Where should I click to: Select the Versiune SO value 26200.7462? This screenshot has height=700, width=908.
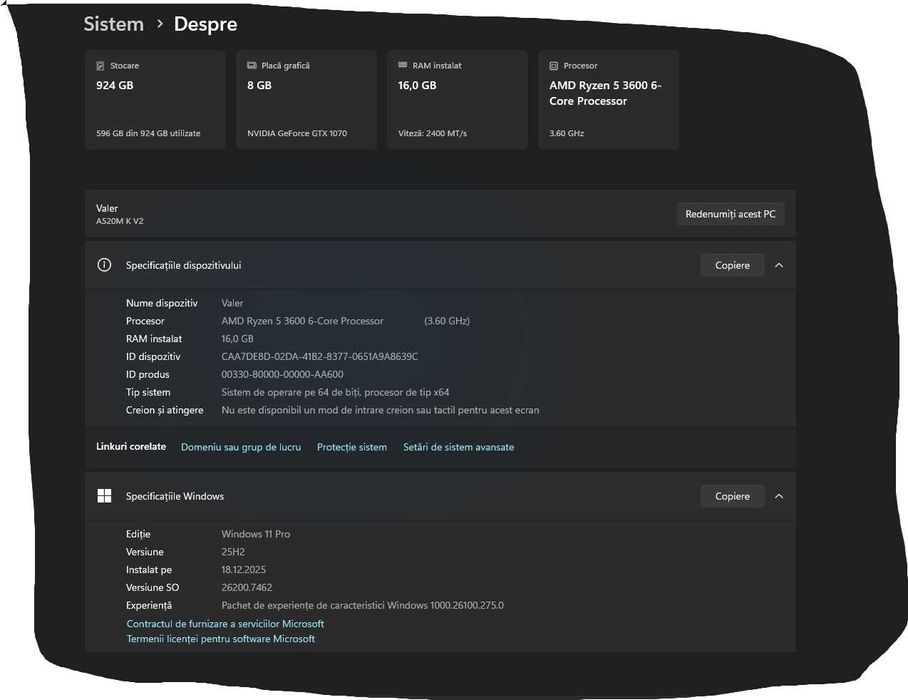(247, 588)
